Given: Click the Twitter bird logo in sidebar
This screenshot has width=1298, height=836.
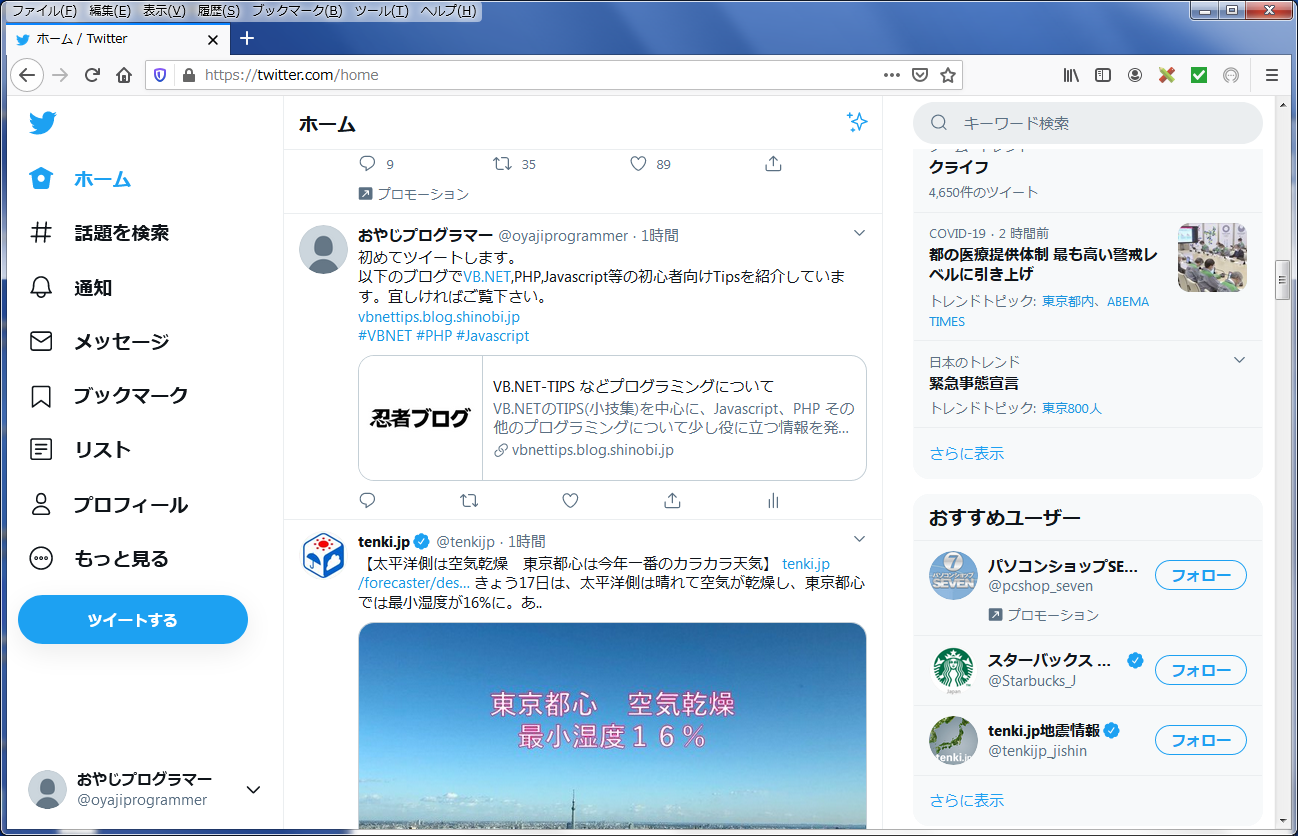Looking at the screenshot, I should (x=42, y=123).
